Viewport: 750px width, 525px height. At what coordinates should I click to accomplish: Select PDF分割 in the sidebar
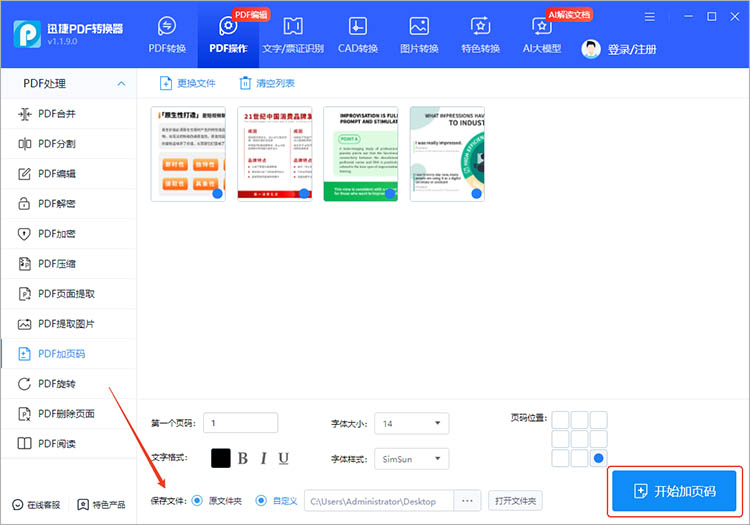(68, 143)
